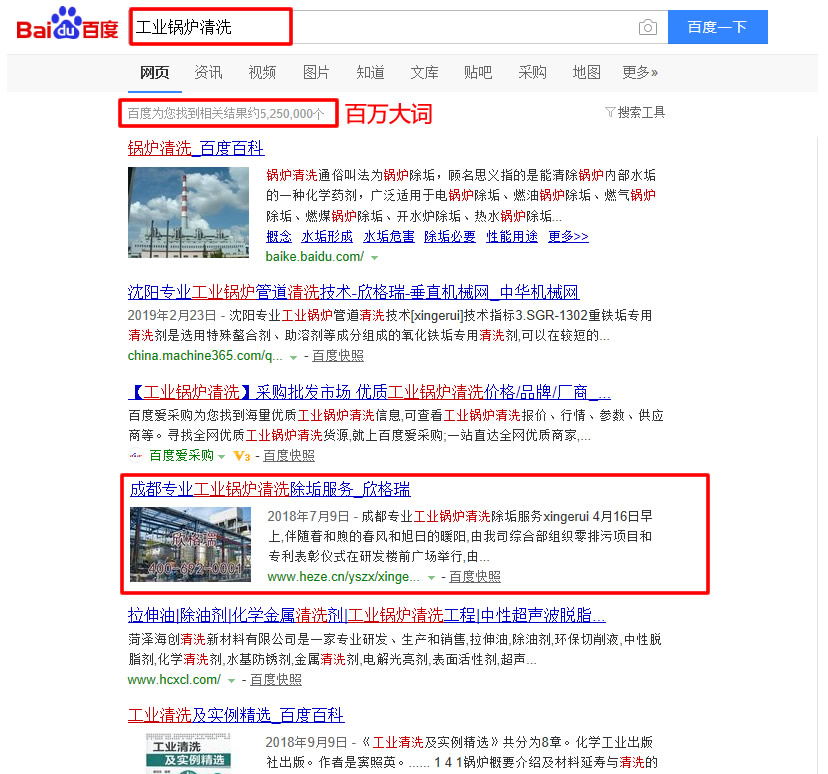
Task: Click the 更多>> sublink
Action: pyautogui.click(x=568, y=237)
